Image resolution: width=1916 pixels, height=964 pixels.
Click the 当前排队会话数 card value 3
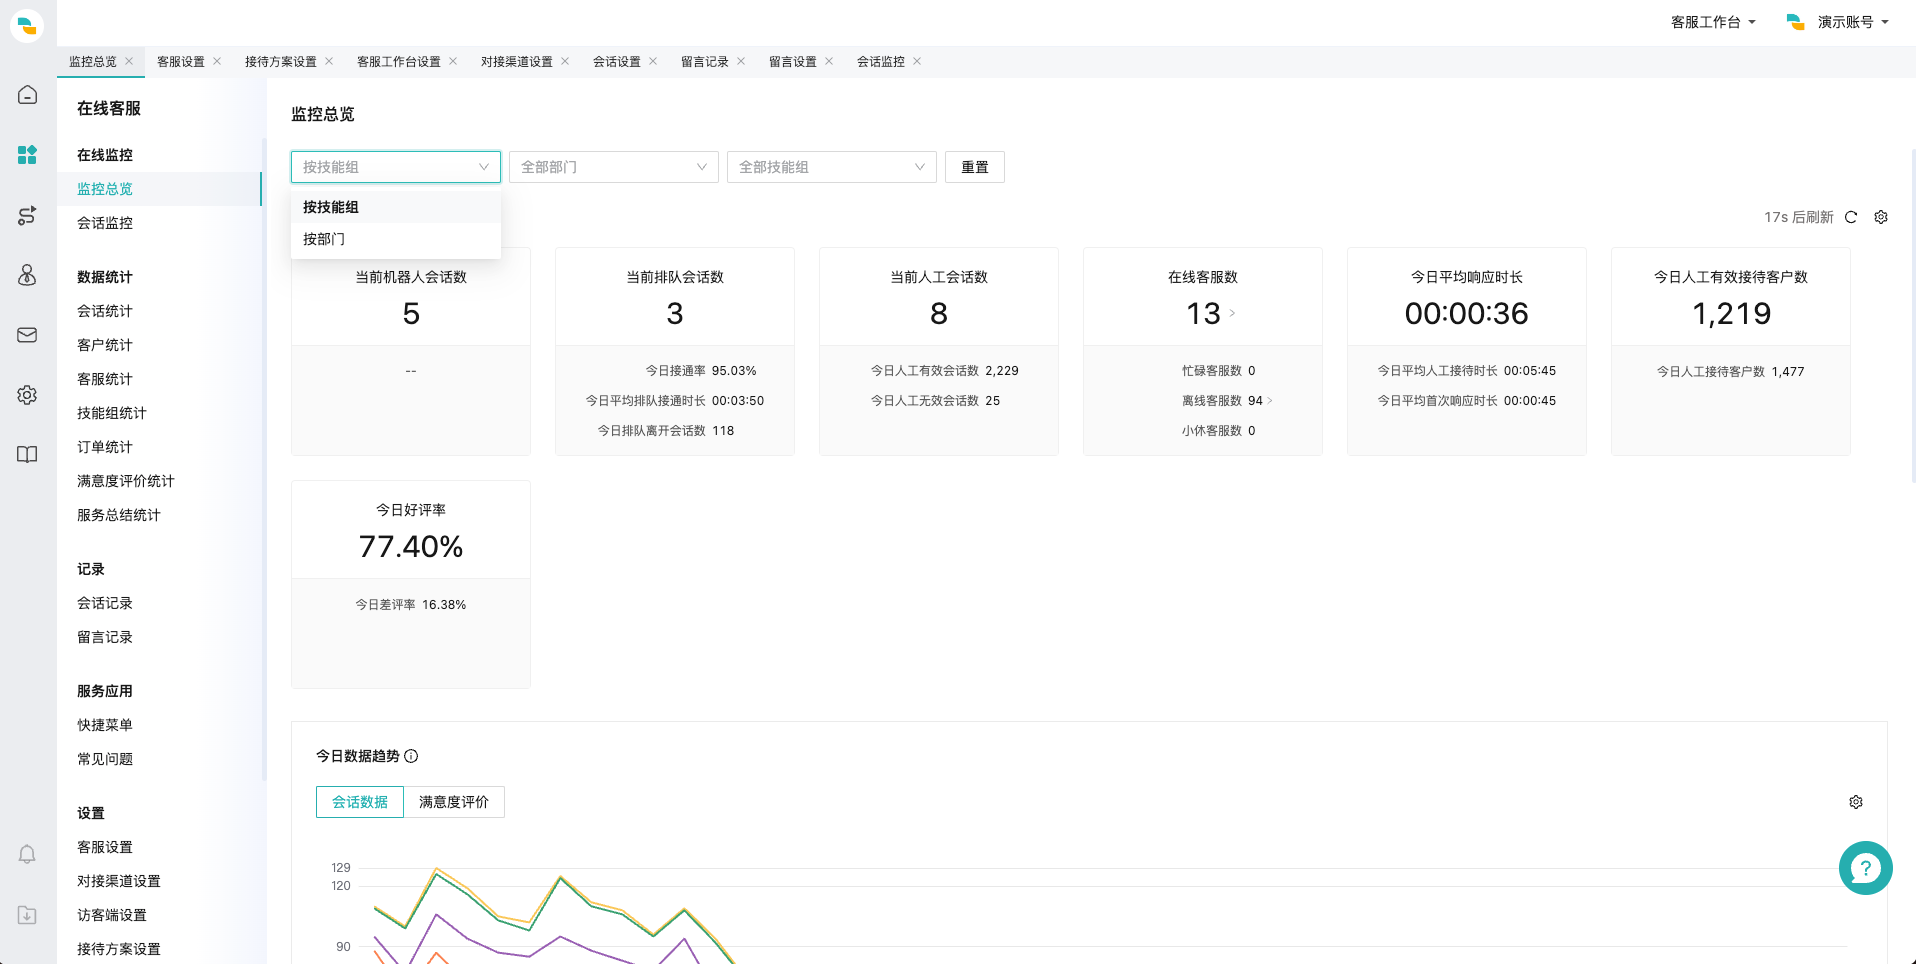[675, 314]
